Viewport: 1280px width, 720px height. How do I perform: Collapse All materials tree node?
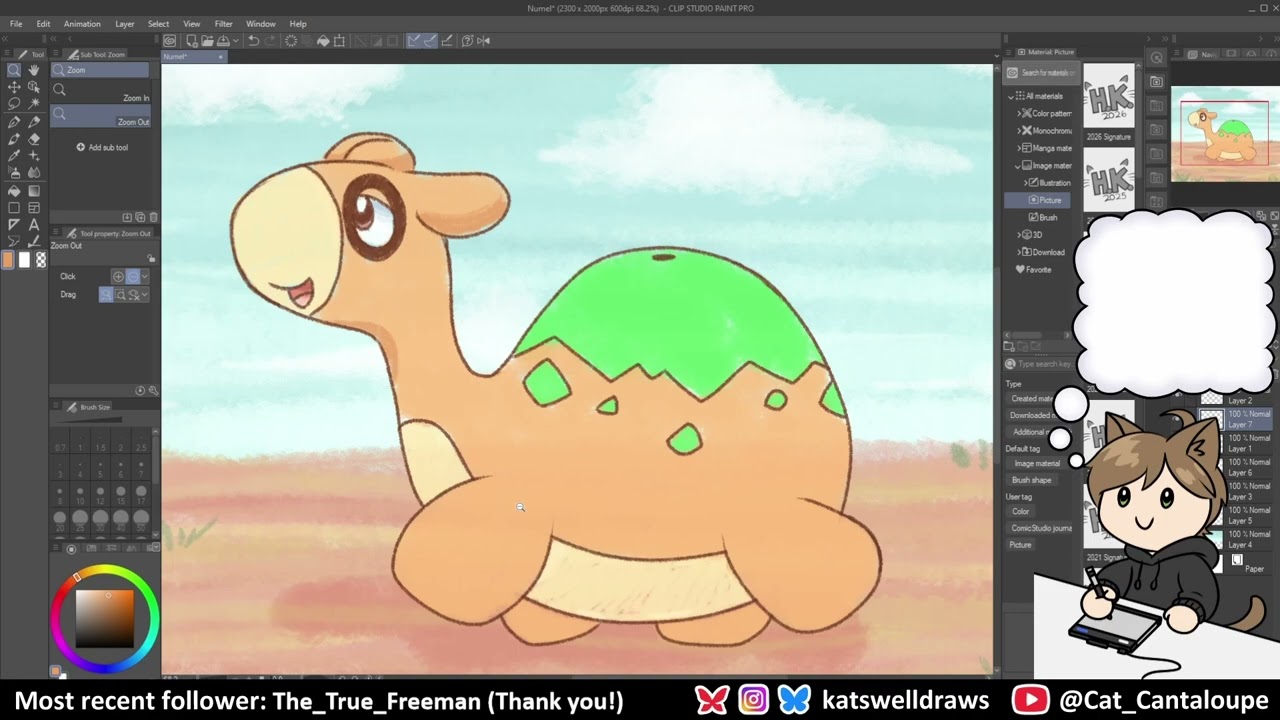(1011, 96)
